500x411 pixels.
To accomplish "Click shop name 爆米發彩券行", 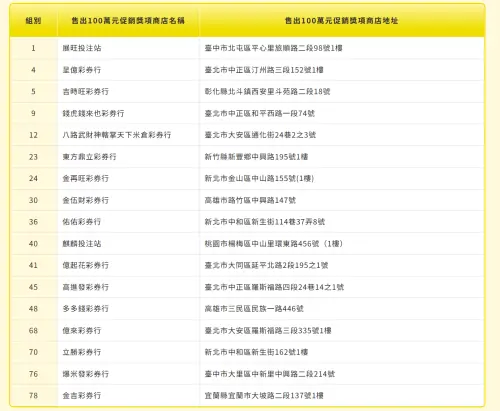I will (86, 374).
